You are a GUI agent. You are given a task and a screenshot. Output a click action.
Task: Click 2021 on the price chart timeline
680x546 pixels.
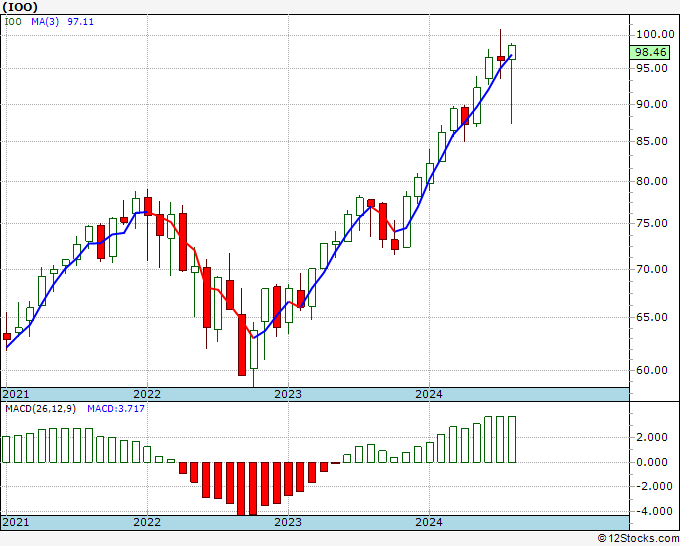(x=16, y=394)
